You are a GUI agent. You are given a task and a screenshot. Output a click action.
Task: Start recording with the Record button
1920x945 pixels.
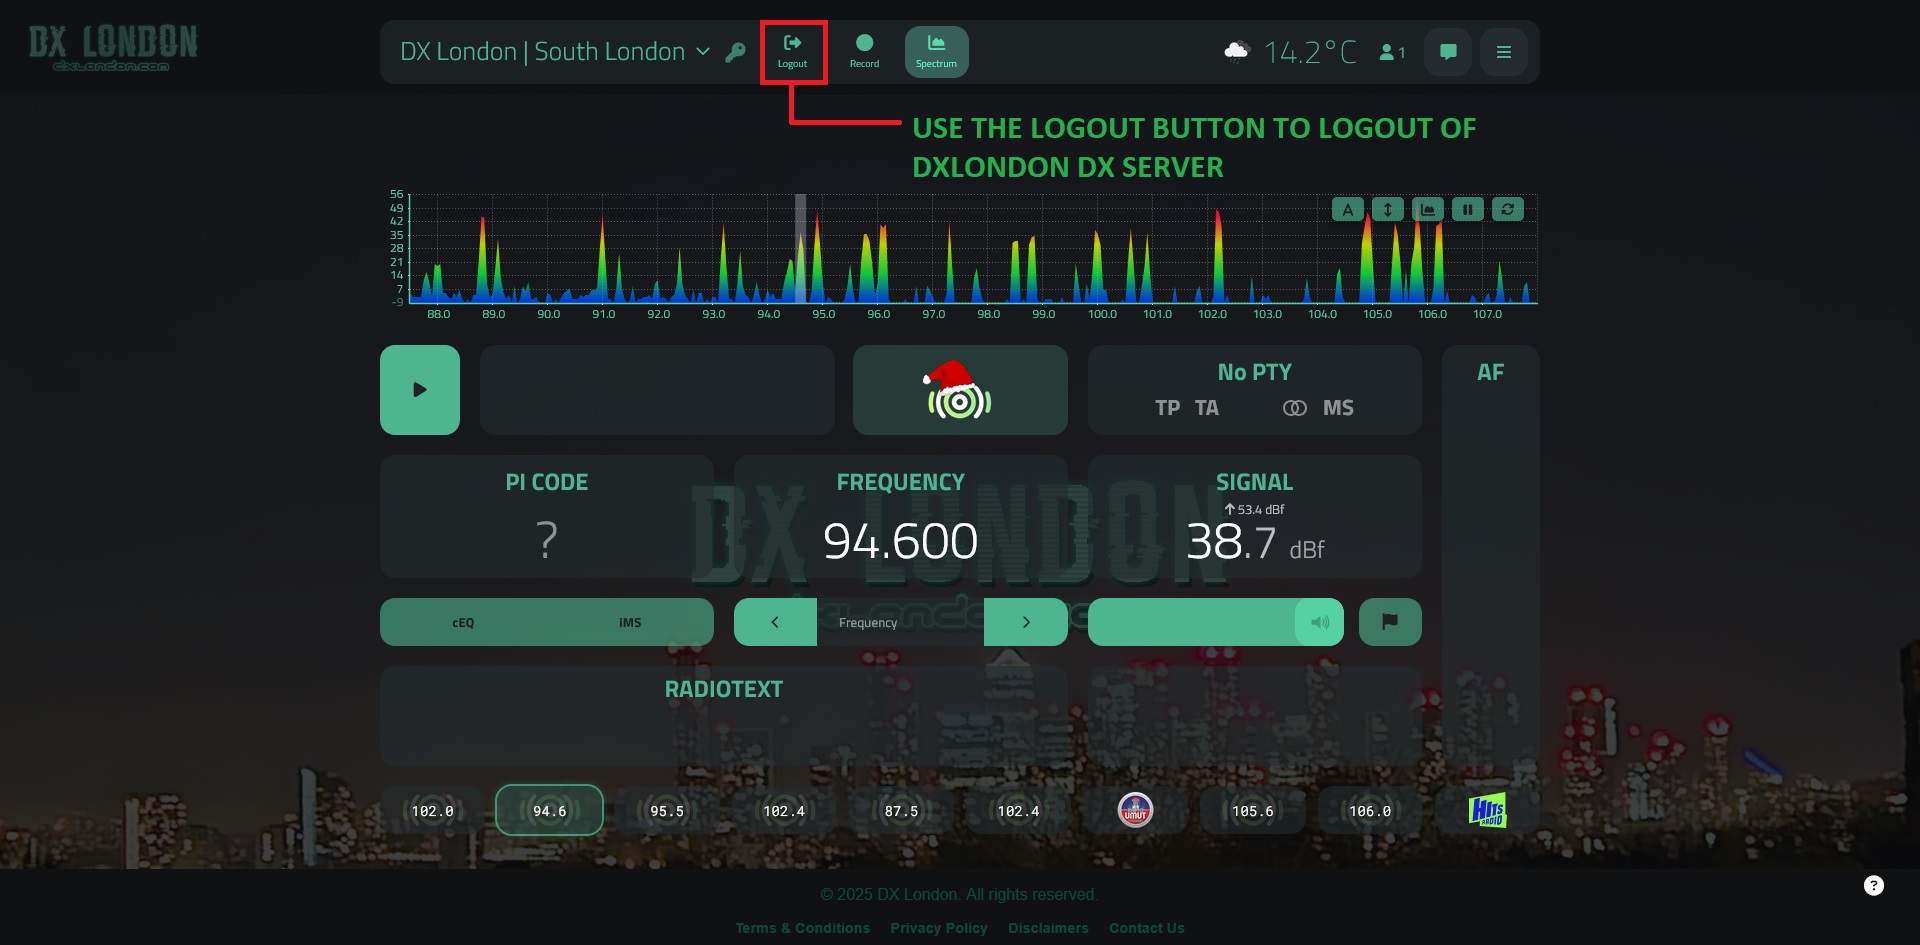click(x=864, y=51)
